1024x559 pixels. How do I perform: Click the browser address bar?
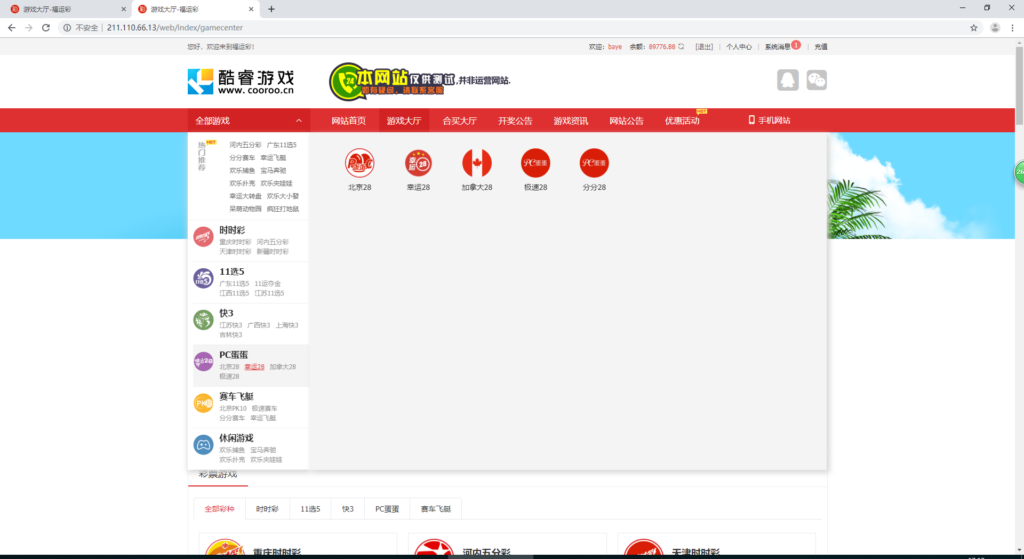[x=500, y=27]
